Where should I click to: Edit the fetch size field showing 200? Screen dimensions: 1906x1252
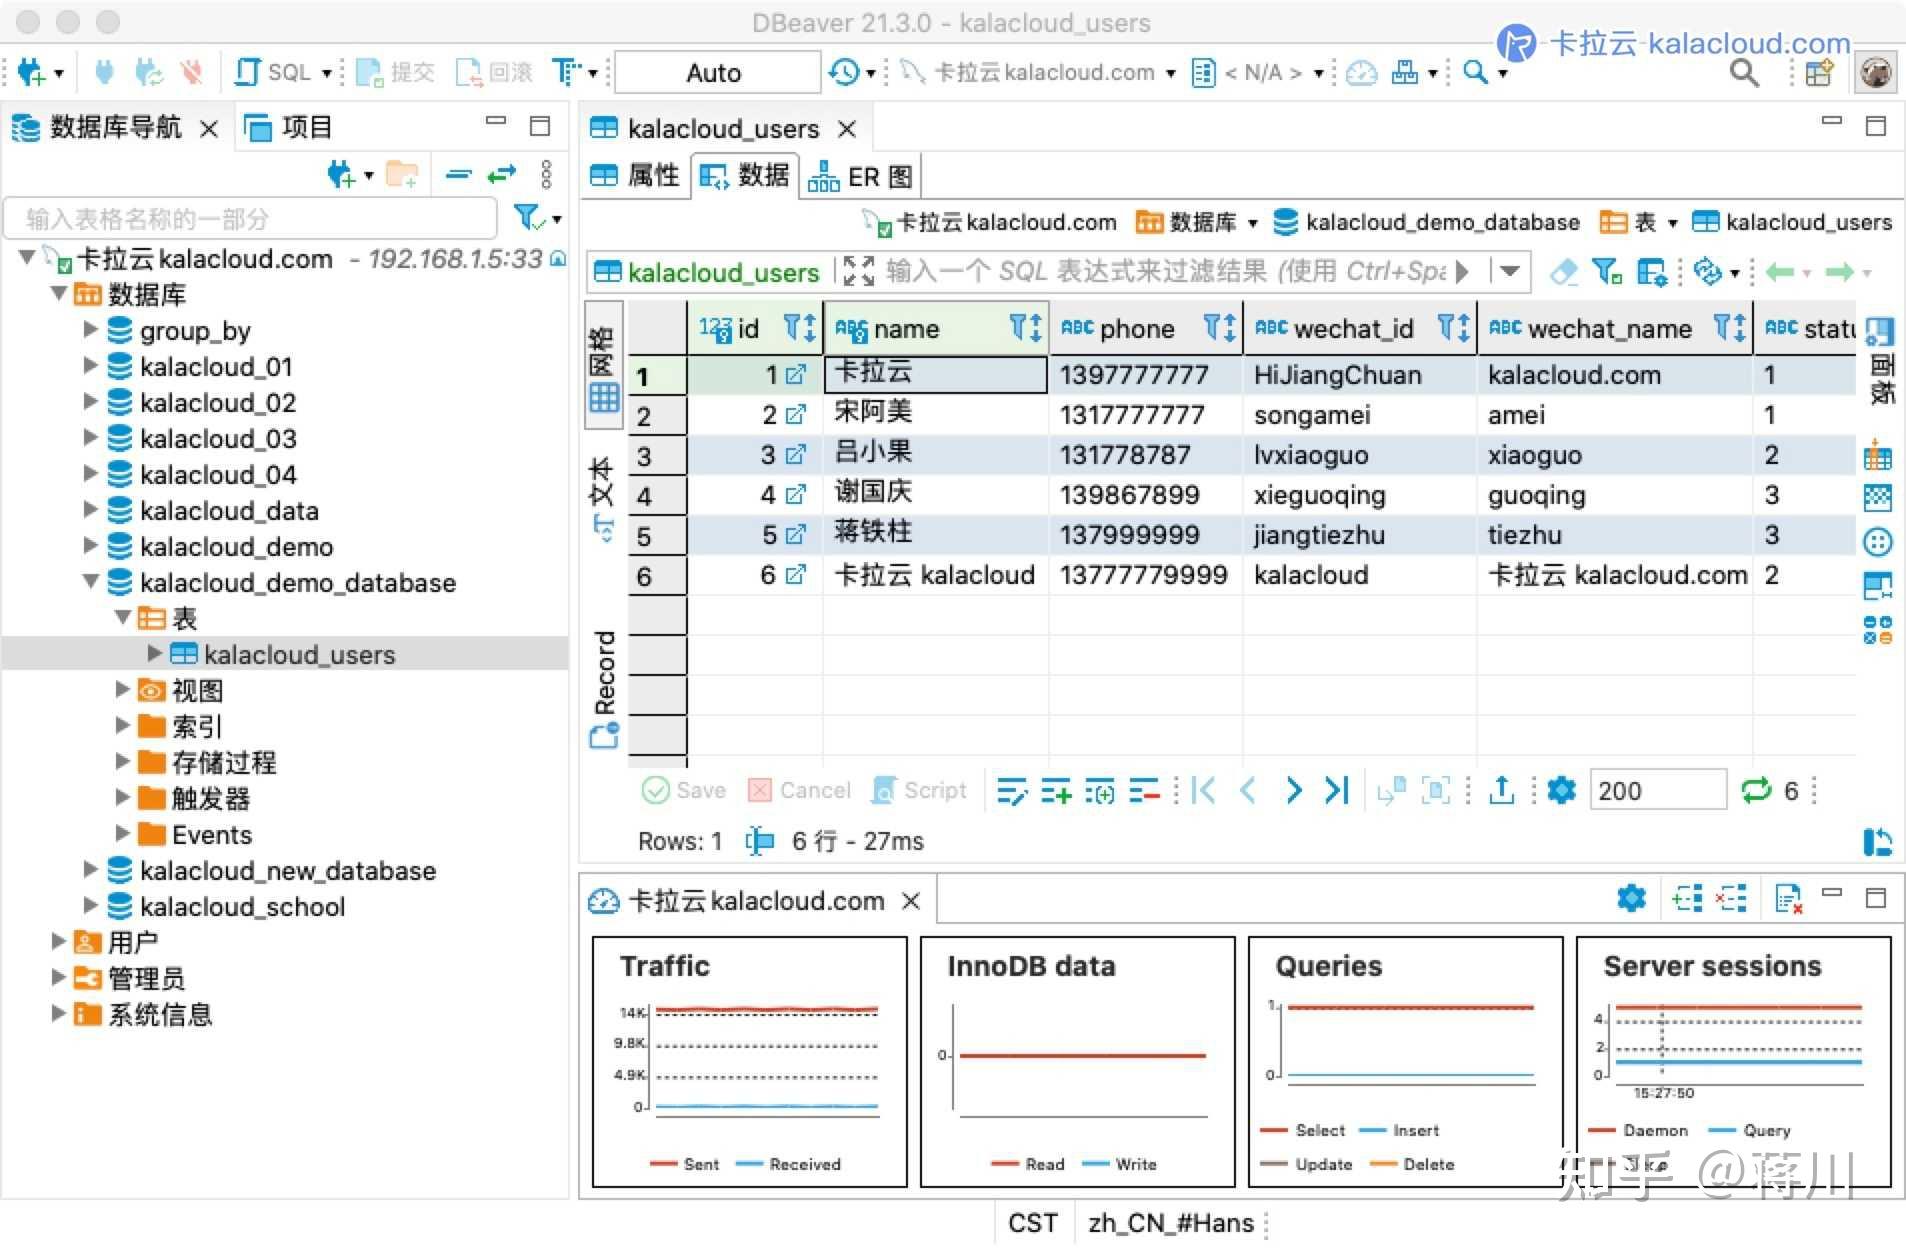pyautogui.click(x=1657, y=790)
